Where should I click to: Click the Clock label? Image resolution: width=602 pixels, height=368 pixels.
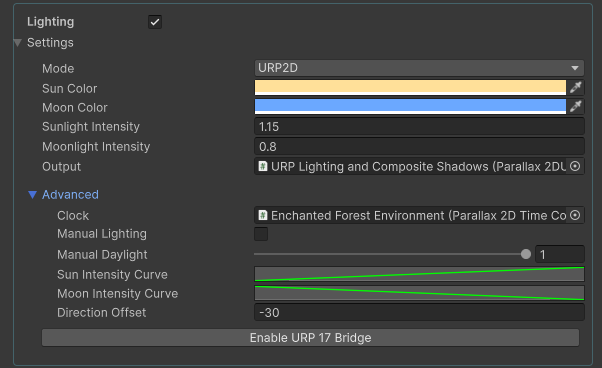[73, 216]
